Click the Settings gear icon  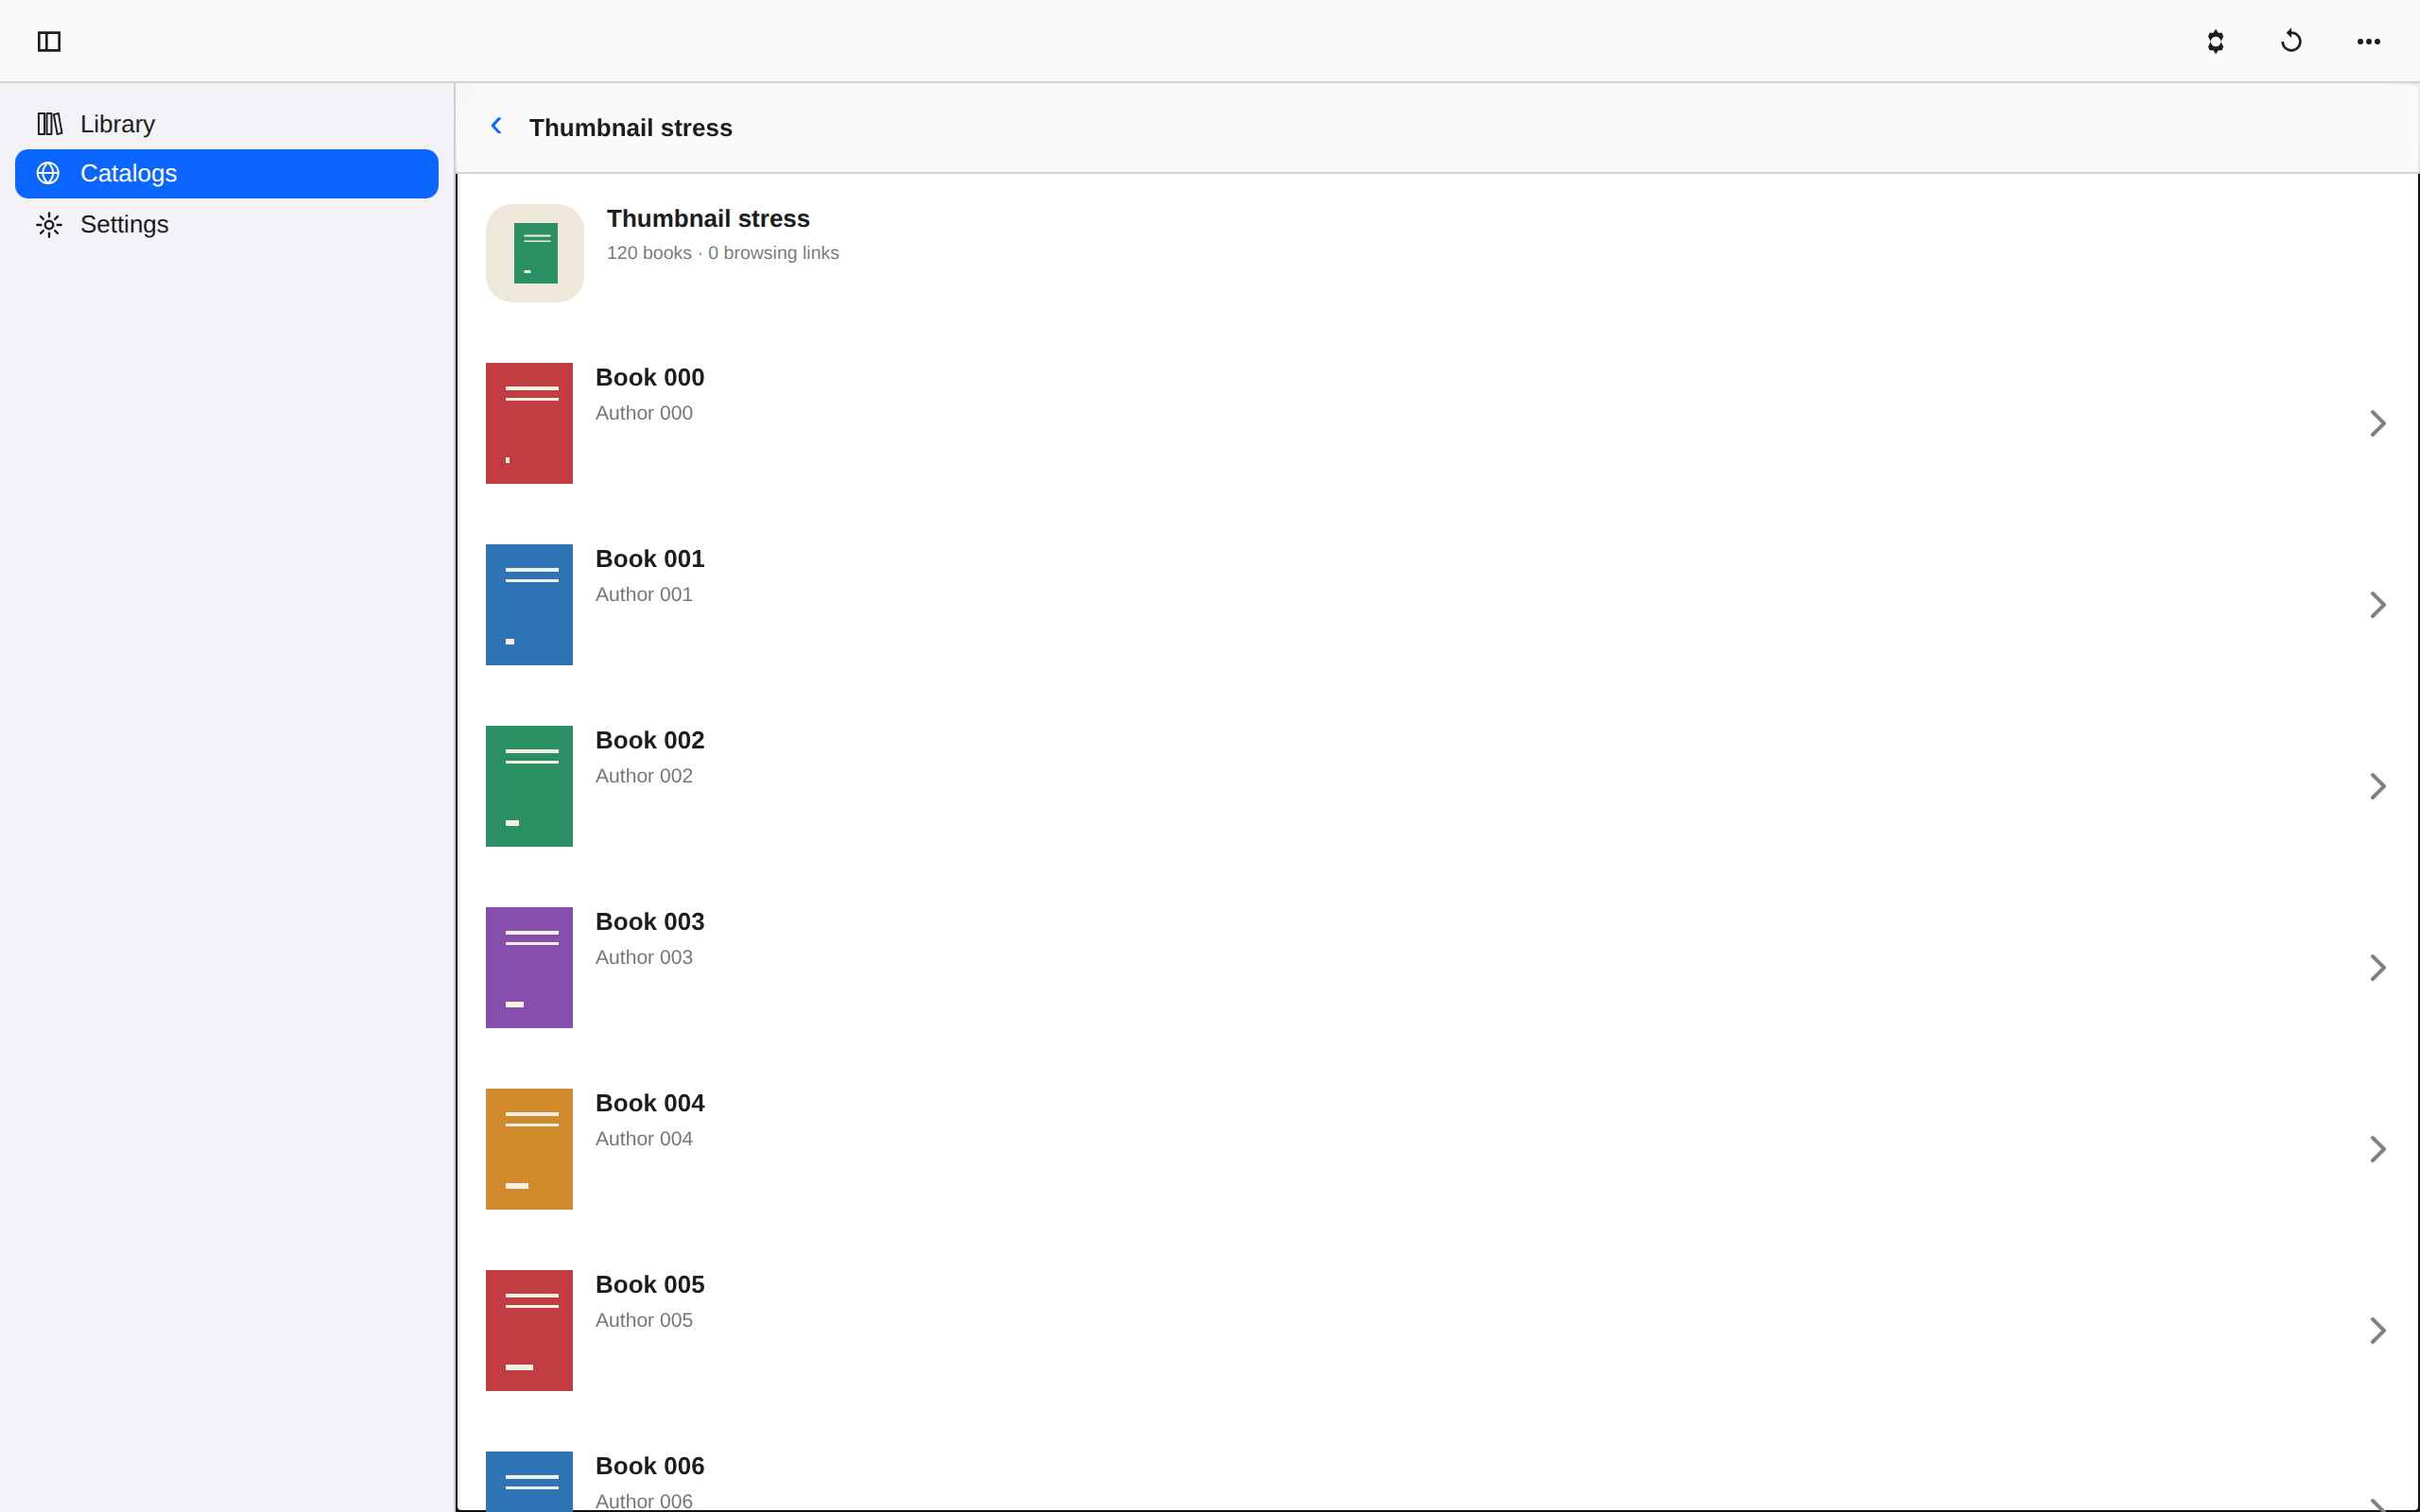pos(49,224)
